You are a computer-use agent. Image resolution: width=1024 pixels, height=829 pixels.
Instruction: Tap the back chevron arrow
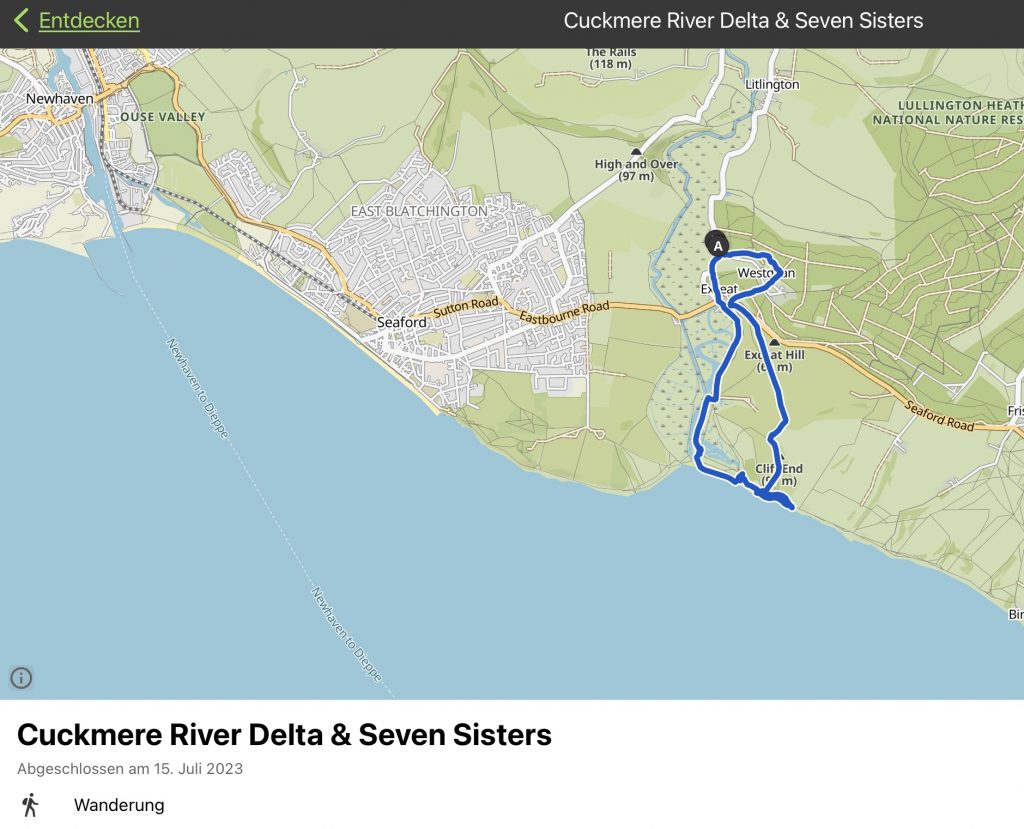[x=21, y=20]
